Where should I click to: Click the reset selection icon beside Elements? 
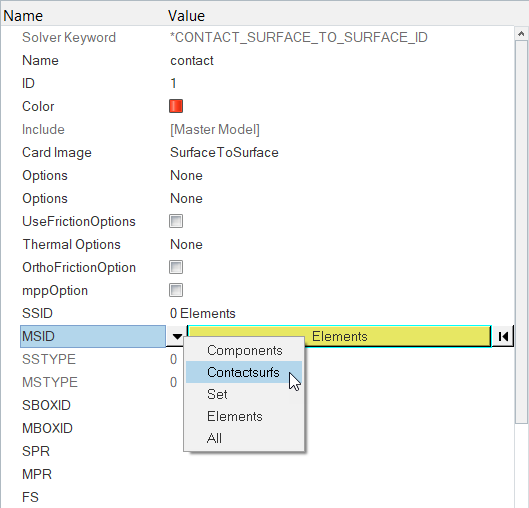[503, 336]
